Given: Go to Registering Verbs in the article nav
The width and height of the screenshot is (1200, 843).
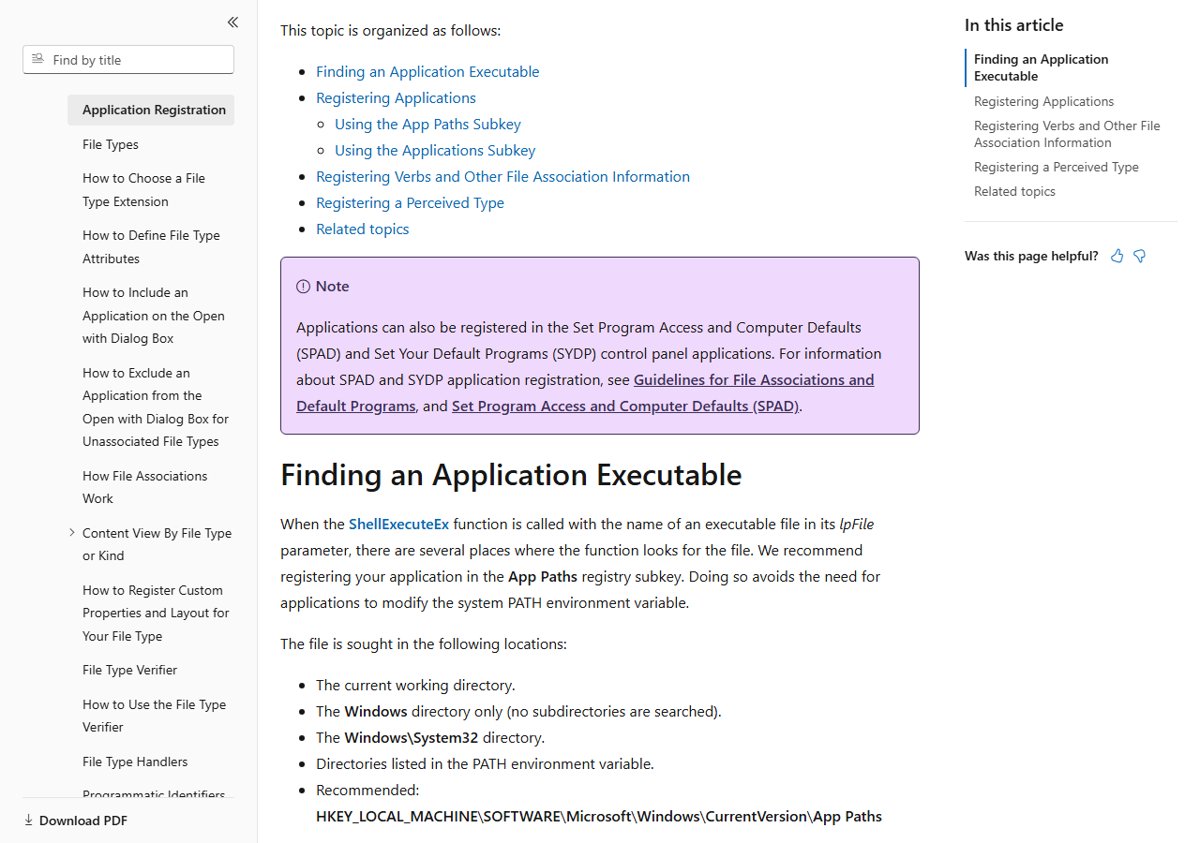Looking at the screenshot, I should [1067, 134].
